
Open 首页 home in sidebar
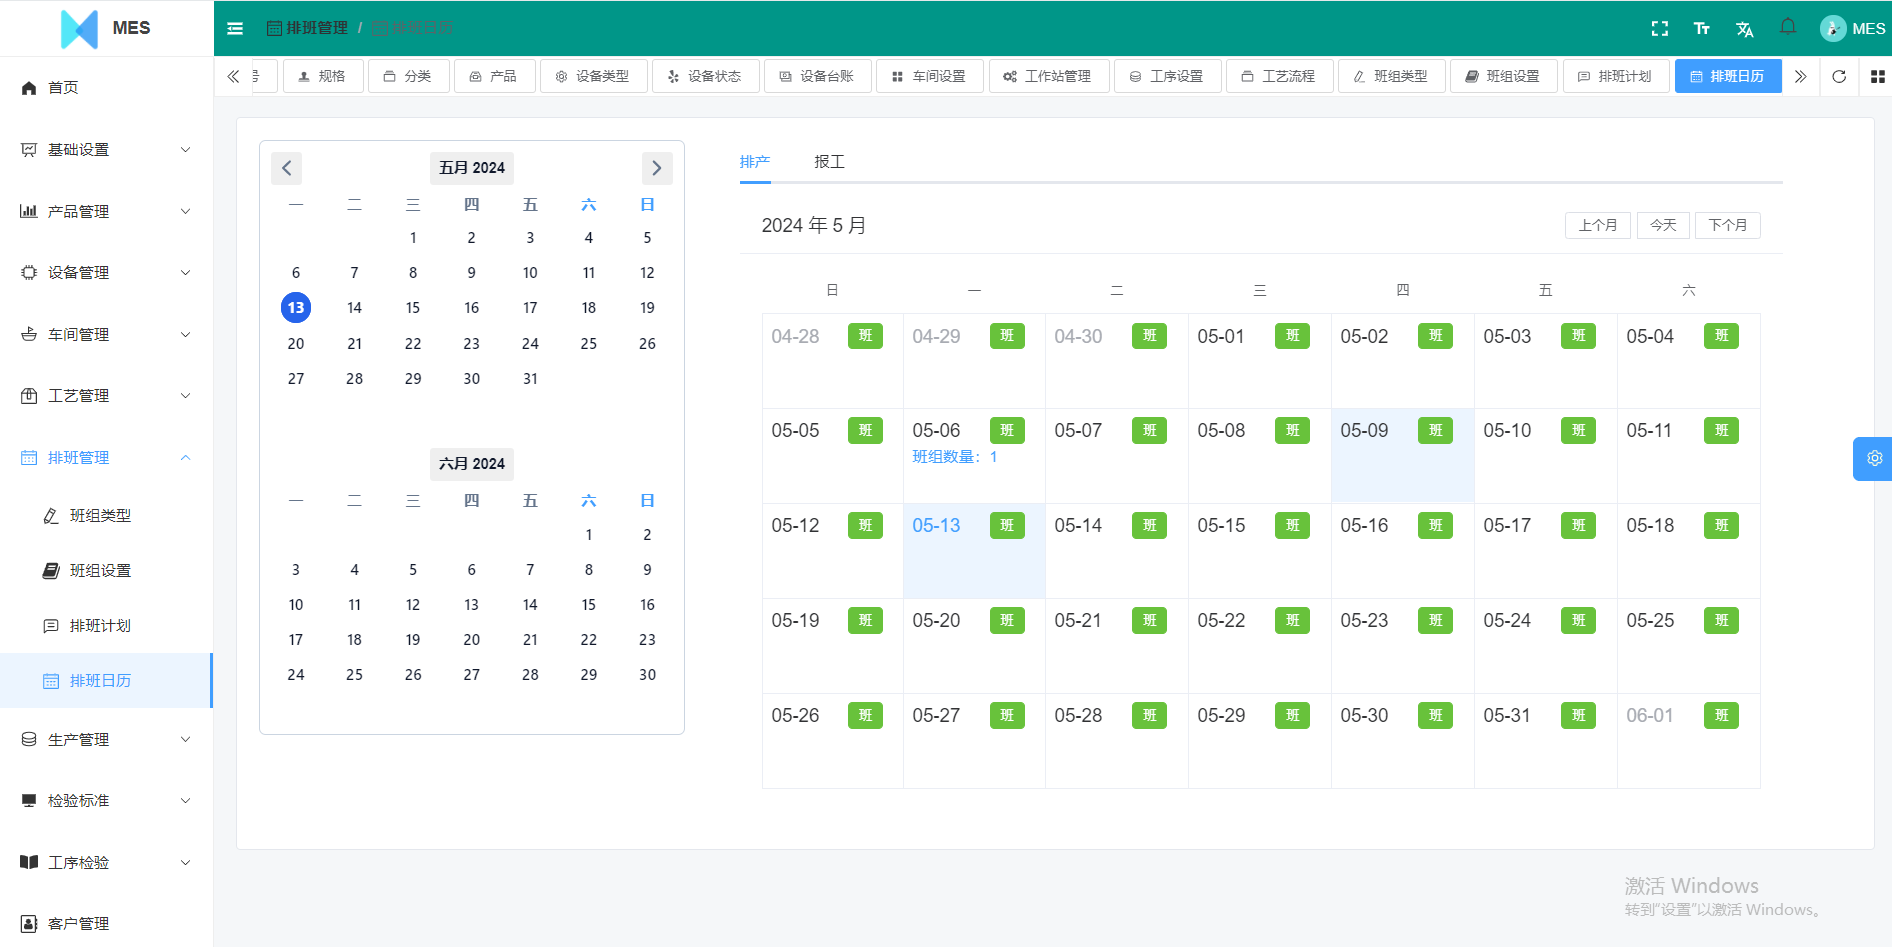[107, 88]
